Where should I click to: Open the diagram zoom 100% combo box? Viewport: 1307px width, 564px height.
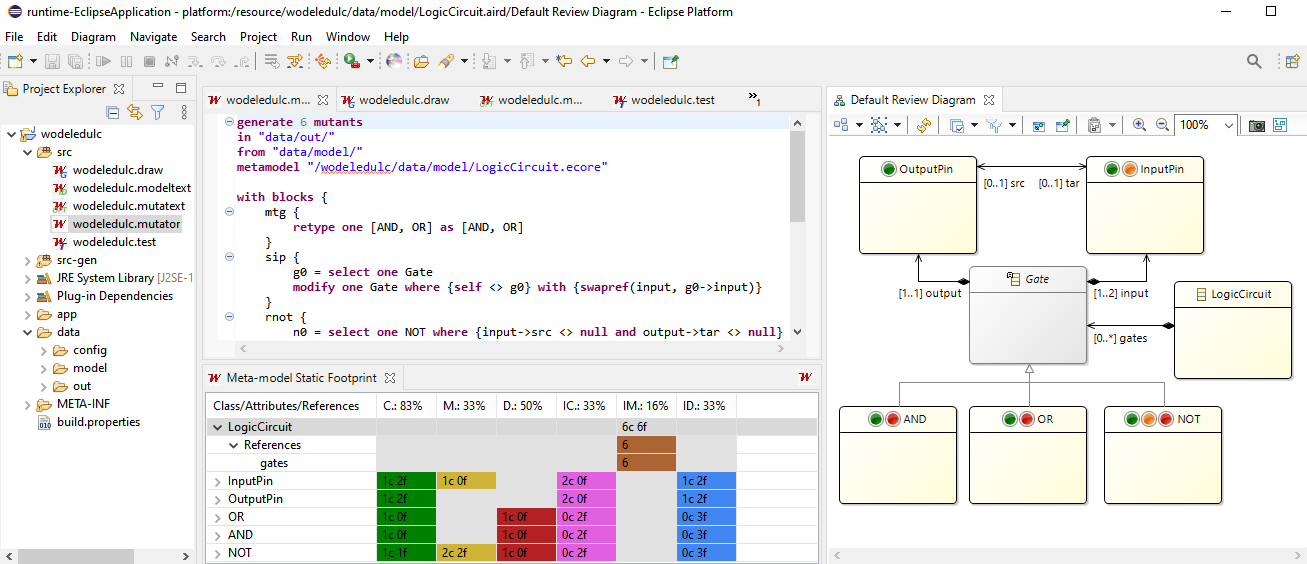click(x=1207, y=125)
